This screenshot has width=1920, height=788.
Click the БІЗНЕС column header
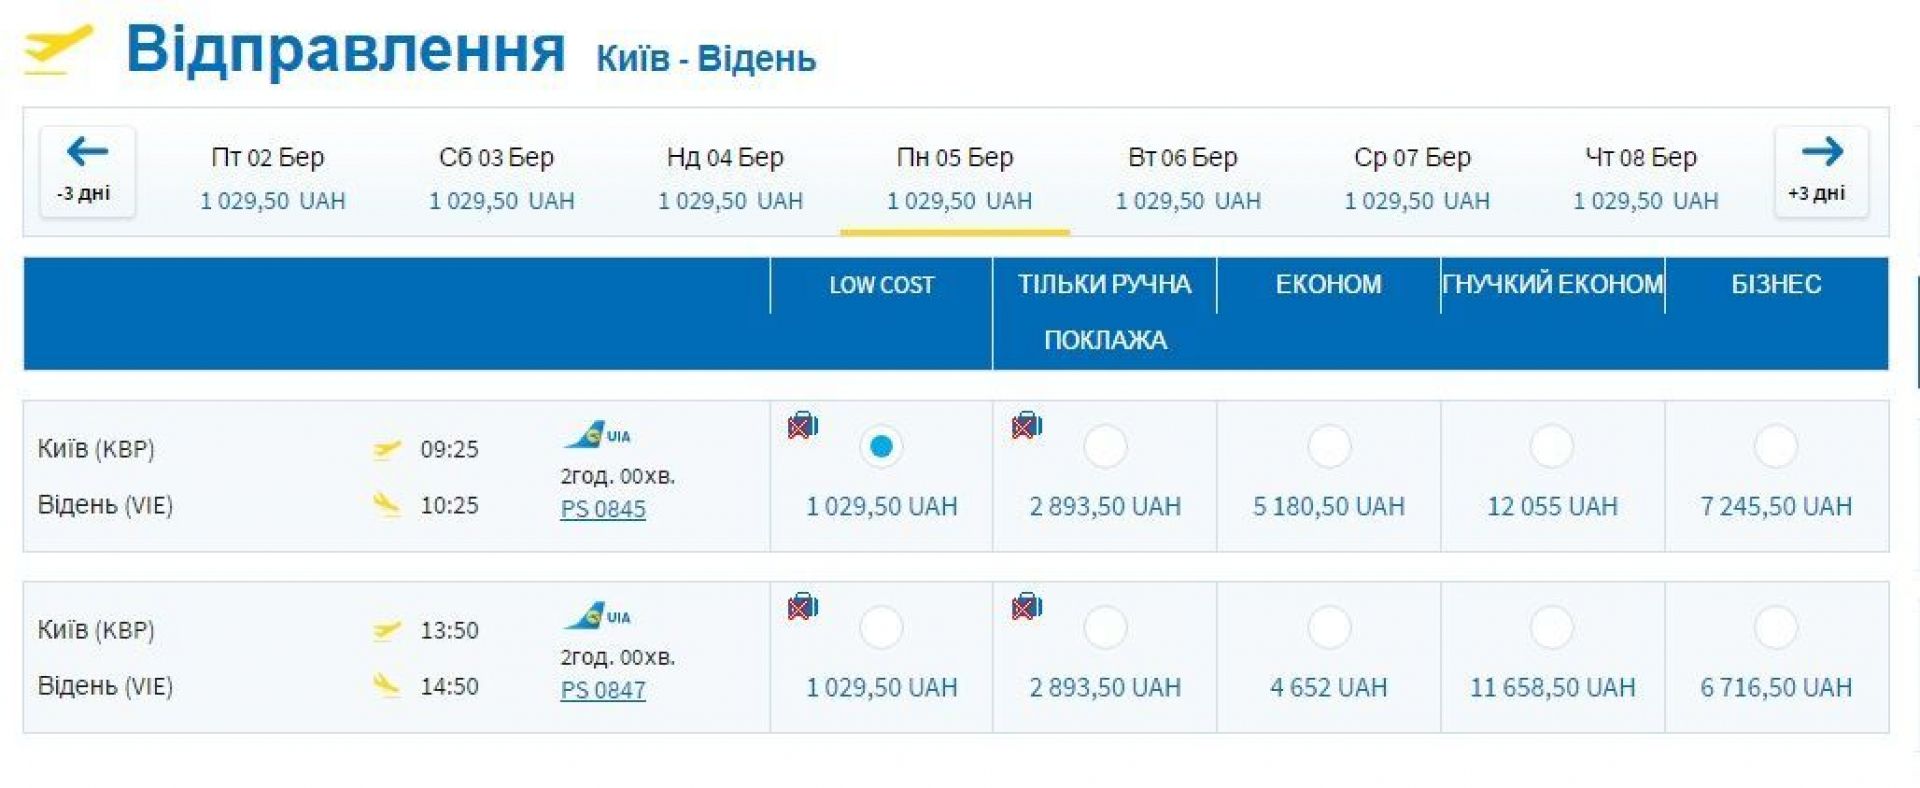click(x=1776, y=284)
